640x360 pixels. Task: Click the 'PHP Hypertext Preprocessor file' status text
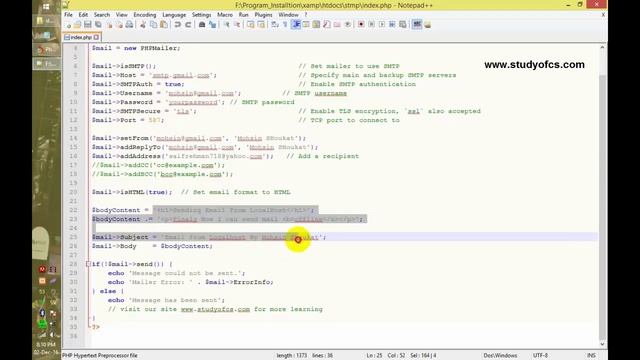coord(100,356)
